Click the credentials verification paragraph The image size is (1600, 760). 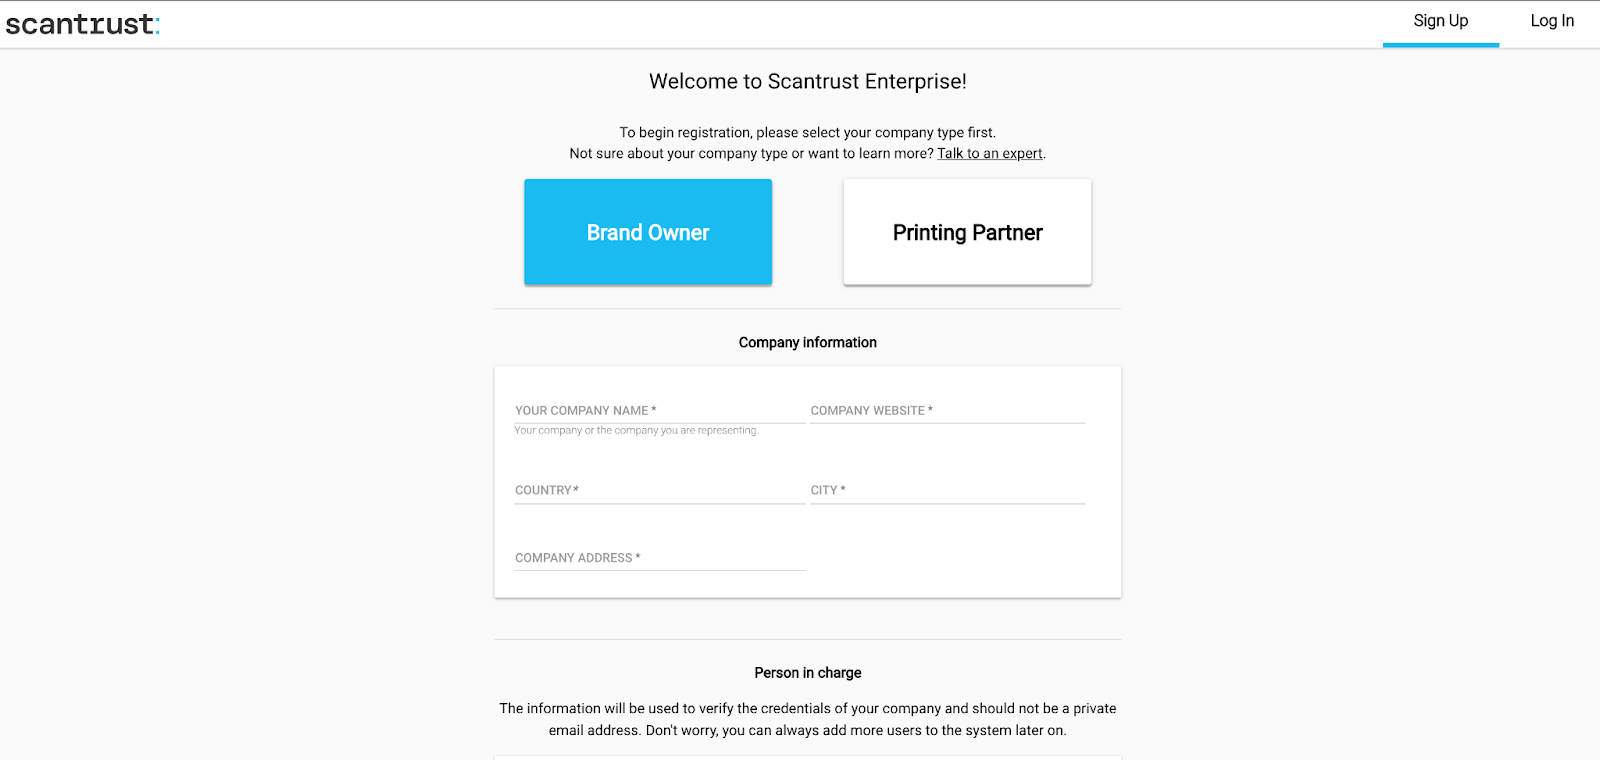pos(808,719)
